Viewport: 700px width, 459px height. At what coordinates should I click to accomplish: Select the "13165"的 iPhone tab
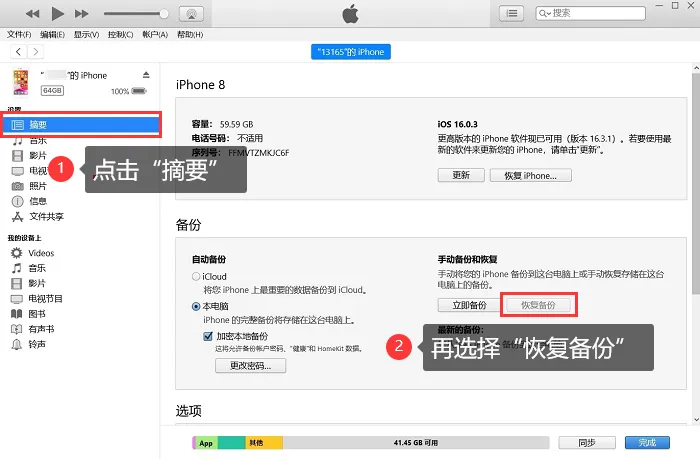[350, 52]
